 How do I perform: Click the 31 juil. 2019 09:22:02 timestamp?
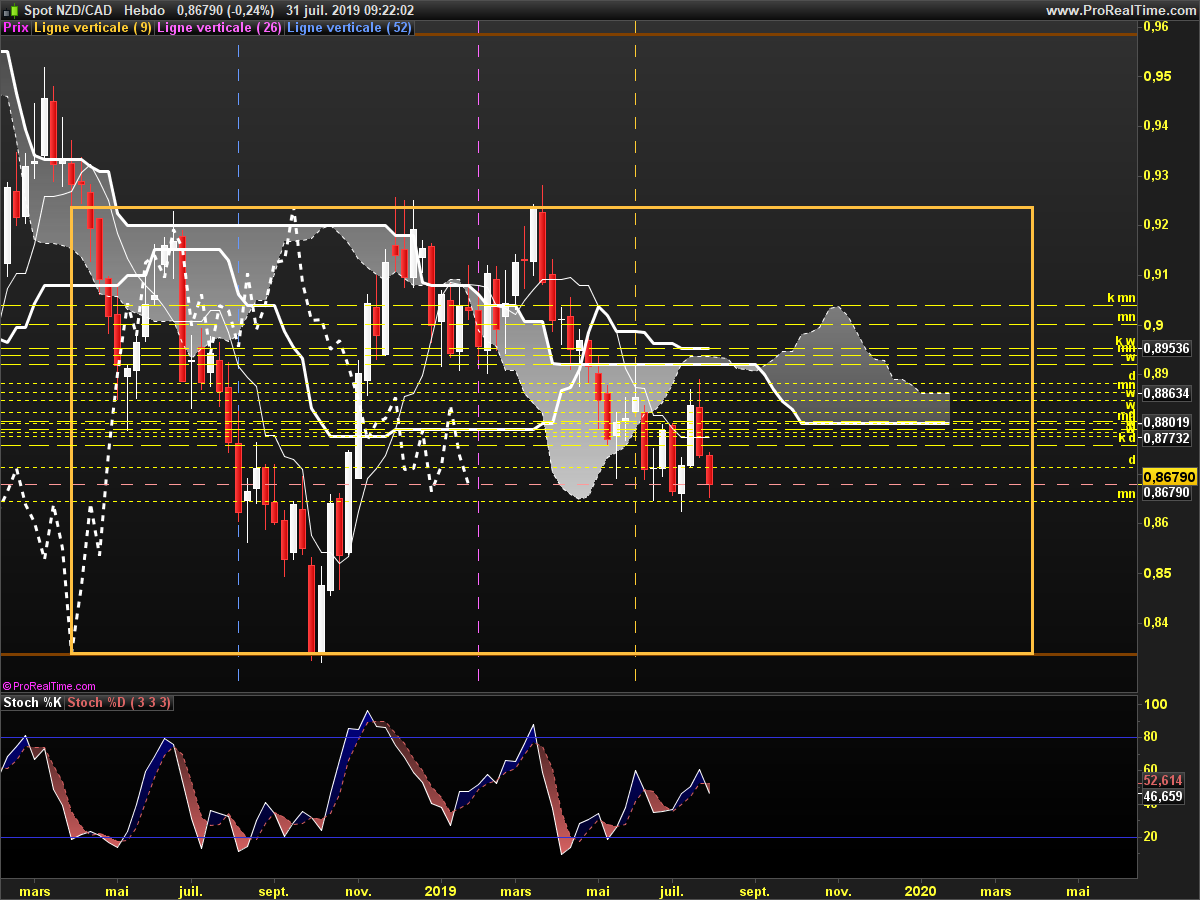350,10
